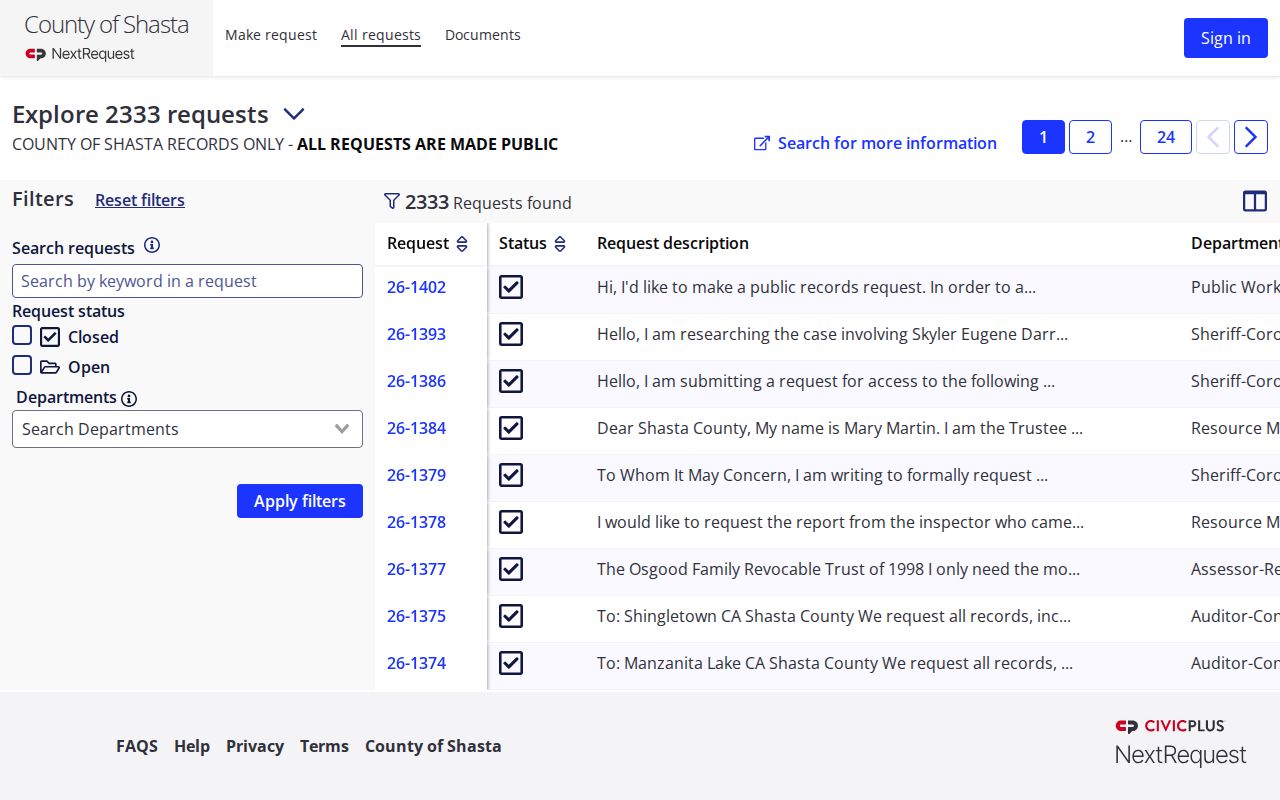
Task: Click the Request description column header
Action: [x=673, y=243]
